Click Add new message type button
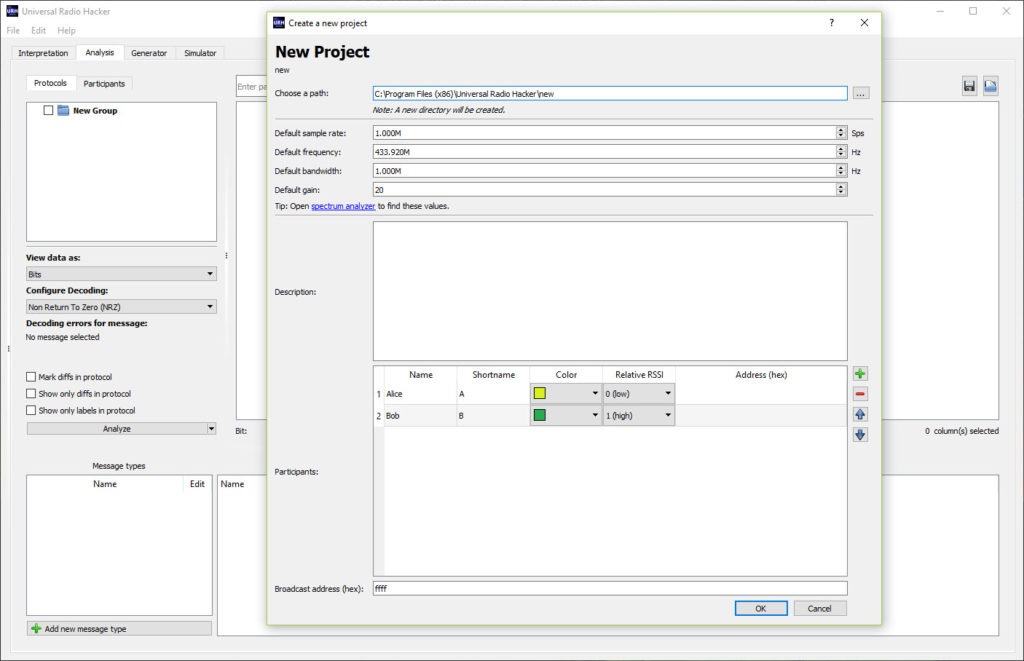Viewport: 1024px width, 661px height. click(x=119, y=628)
